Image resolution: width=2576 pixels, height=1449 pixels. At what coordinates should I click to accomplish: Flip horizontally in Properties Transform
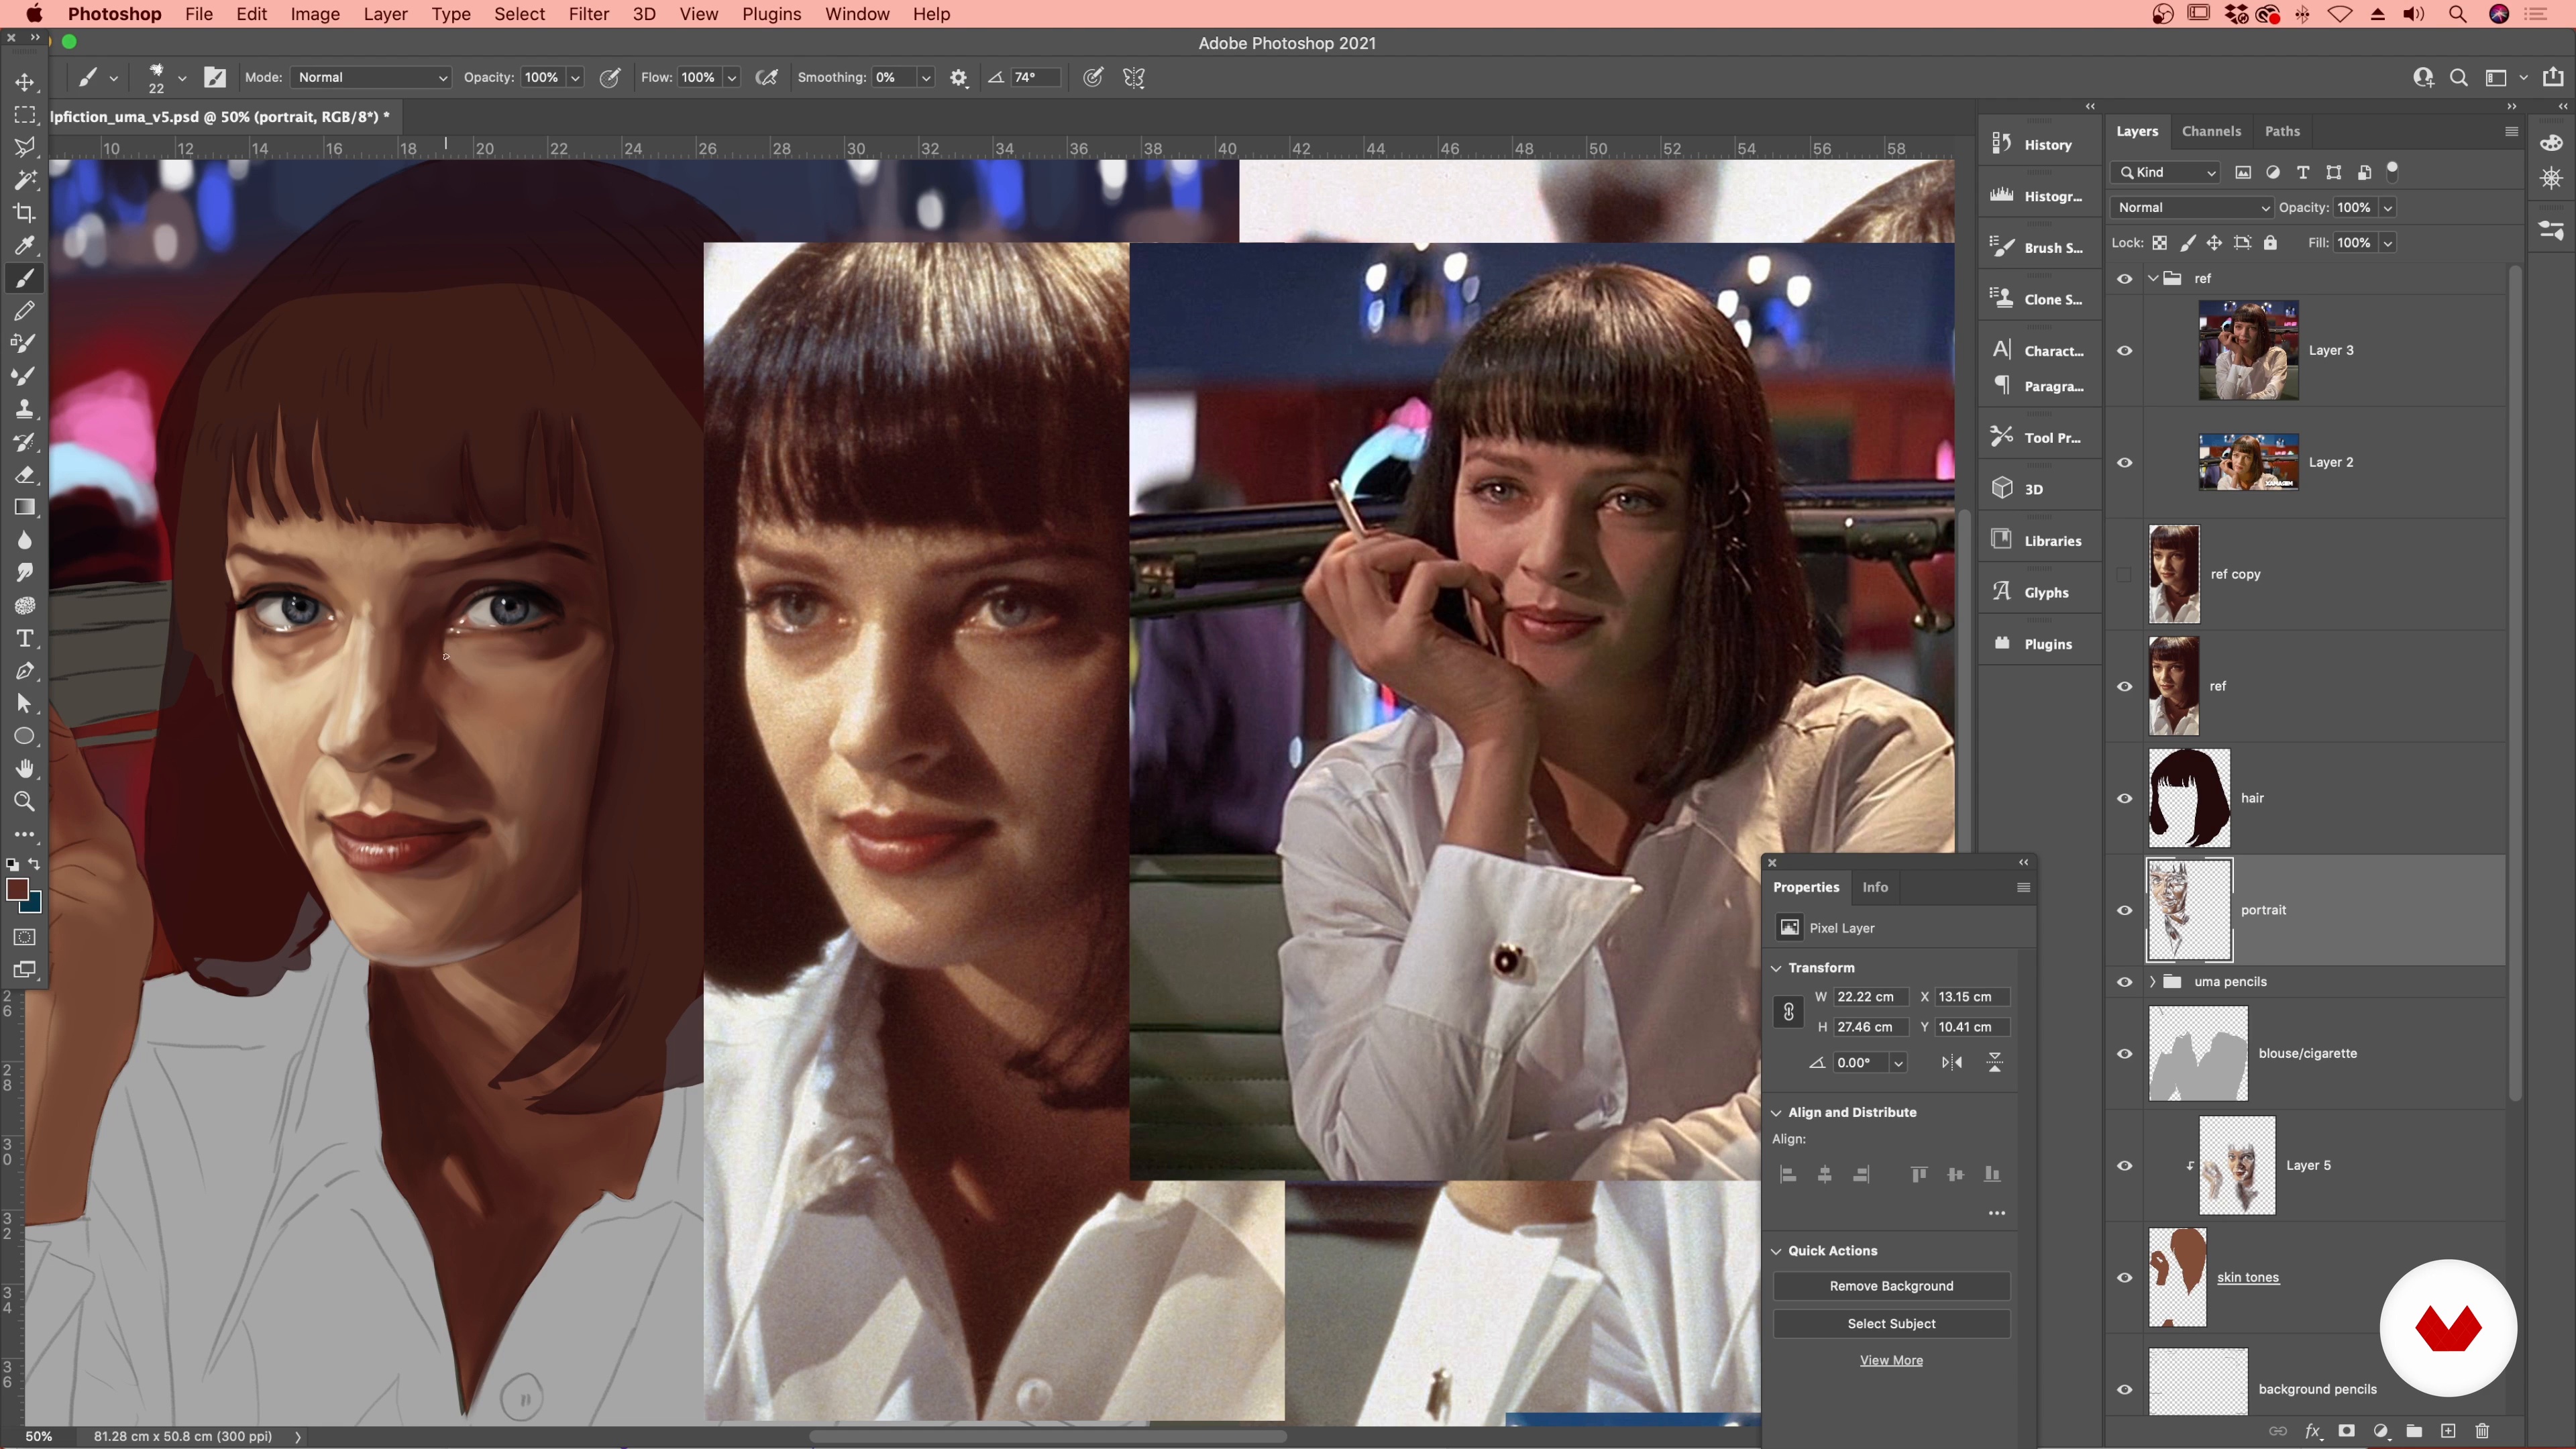coord(1951,1062)
